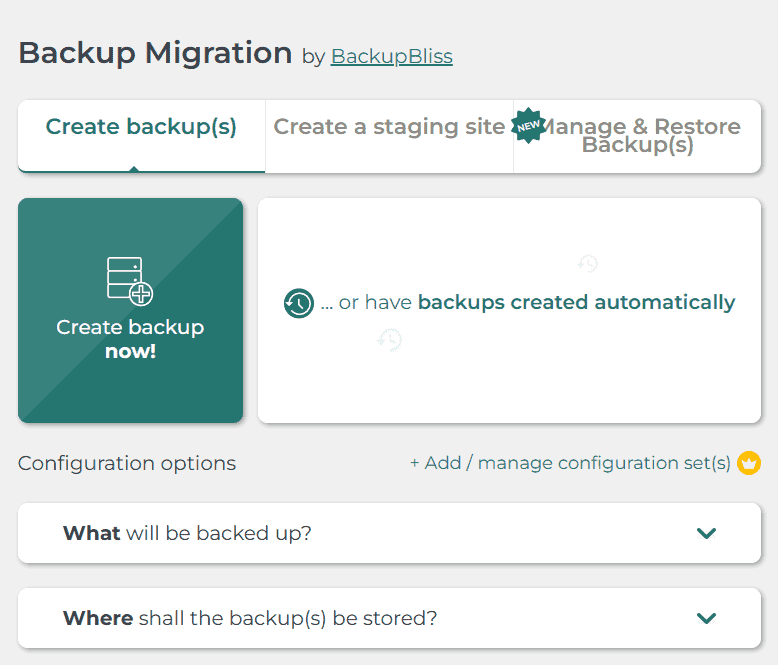Open the Manage & Restore Backup(s) tab
The width and height of the screenshot is (778, 665).
tap(640, 136)
